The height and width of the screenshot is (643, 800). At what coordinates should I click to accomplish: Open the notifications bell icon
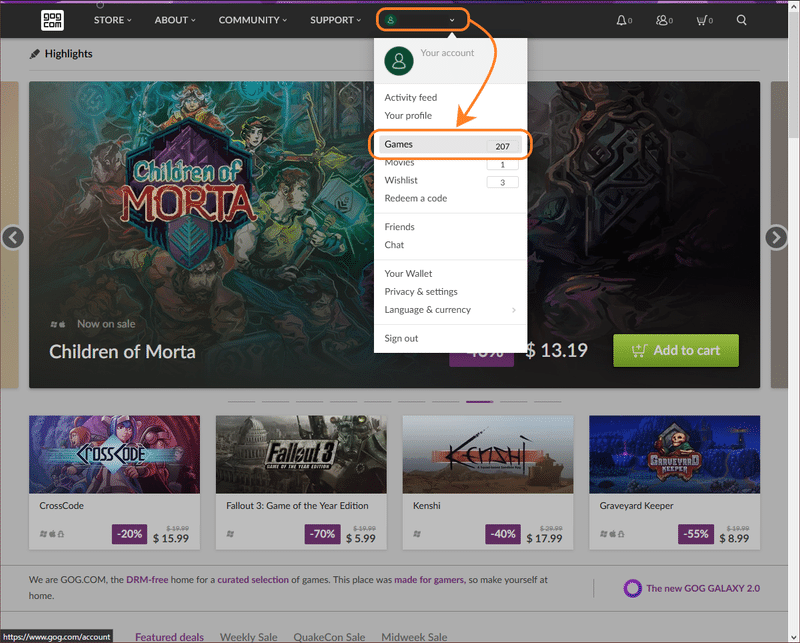coord(621,20)
